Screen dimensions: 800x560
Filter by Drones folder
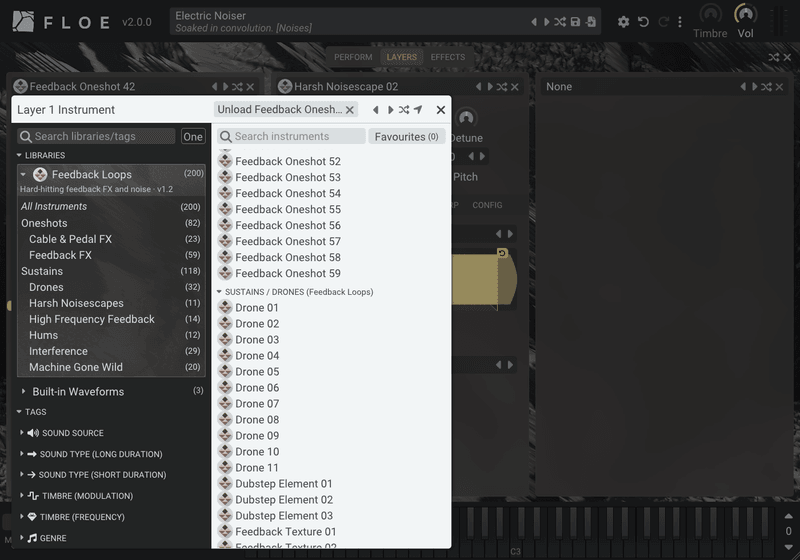111,287
